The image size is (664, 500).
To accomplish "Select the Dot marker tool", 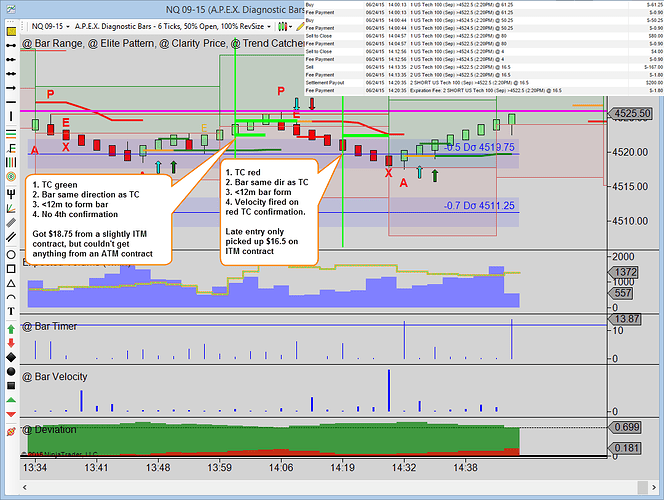I will 11,371.
